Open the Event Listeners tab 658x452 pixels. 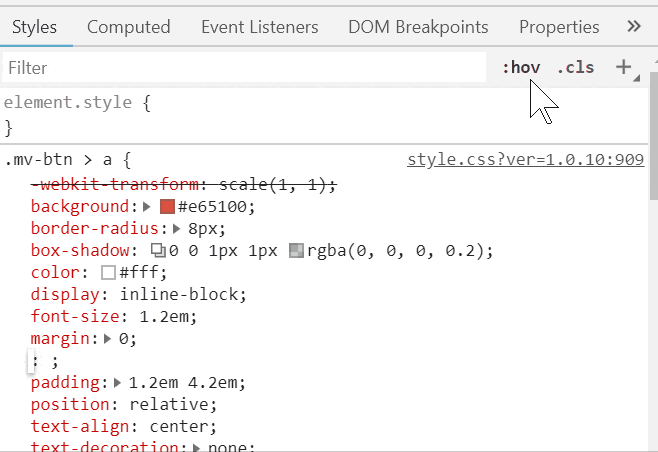click(259, 27)
